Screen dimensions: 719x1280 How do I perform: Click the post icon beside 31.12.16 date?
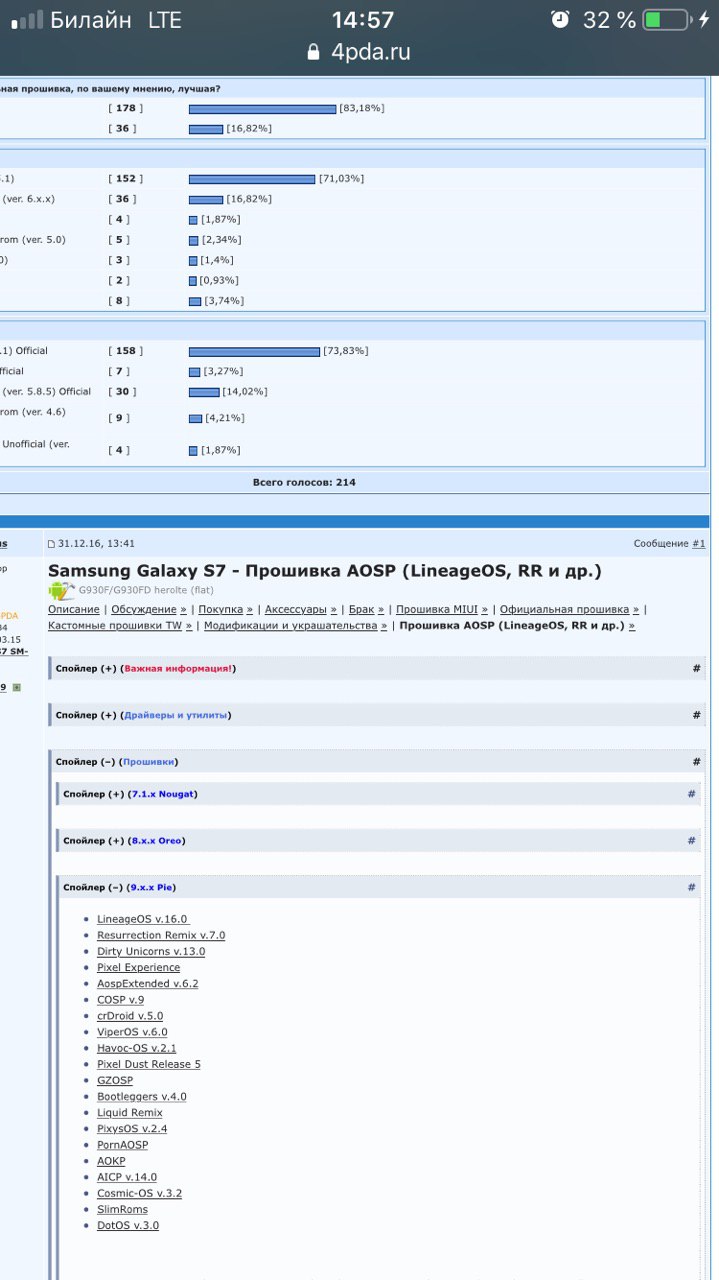pyautogui.click(x=52, y=544)
